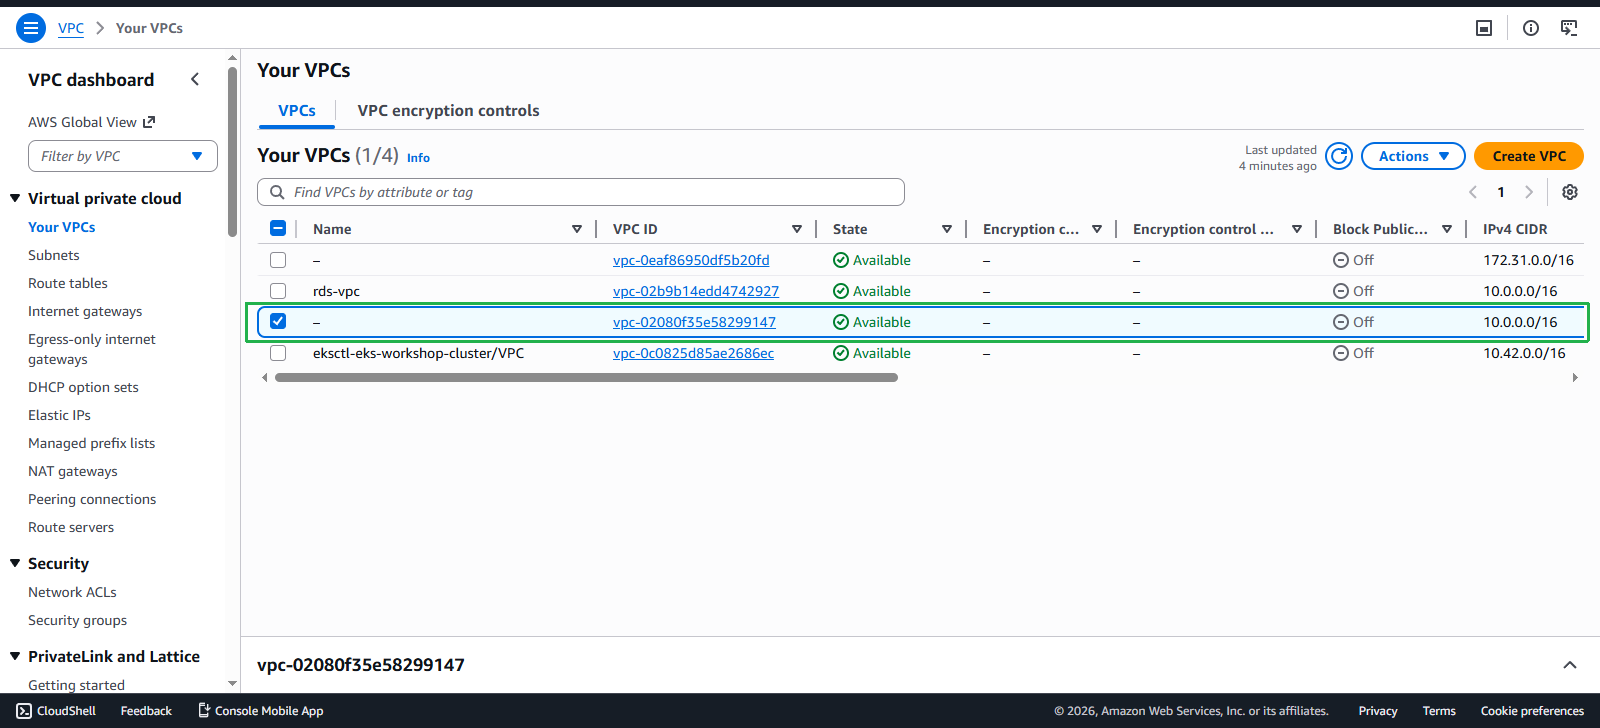Open Internet gateways in the sidebar

click(x=85, y=311)
